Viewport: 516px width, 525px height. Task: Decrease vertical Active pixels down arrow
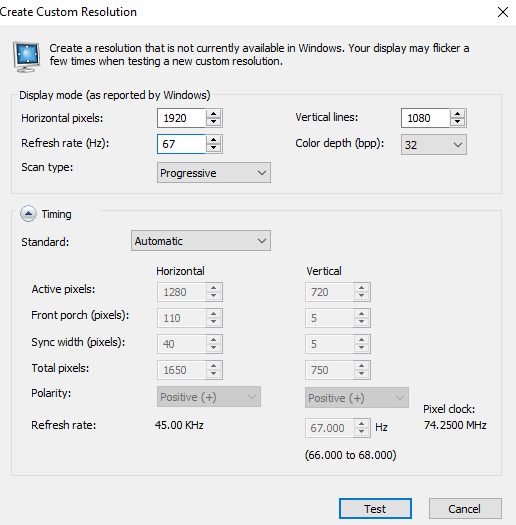pos(362,296)
